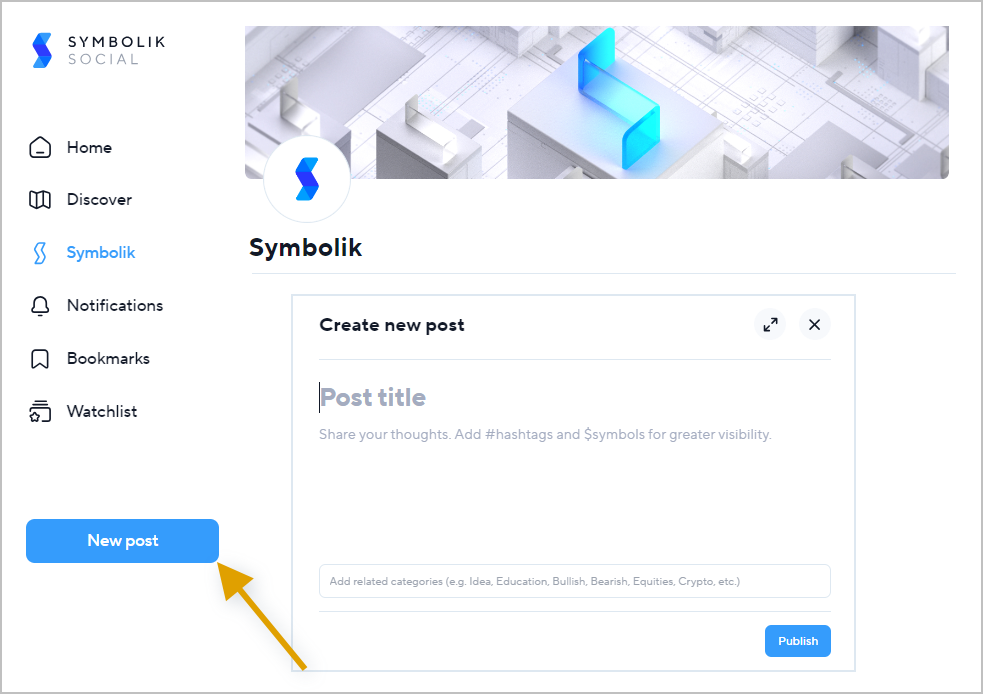Select the Notifications menu label
The height and width of the screenshot is (694, 983).
tap(115, 305)
